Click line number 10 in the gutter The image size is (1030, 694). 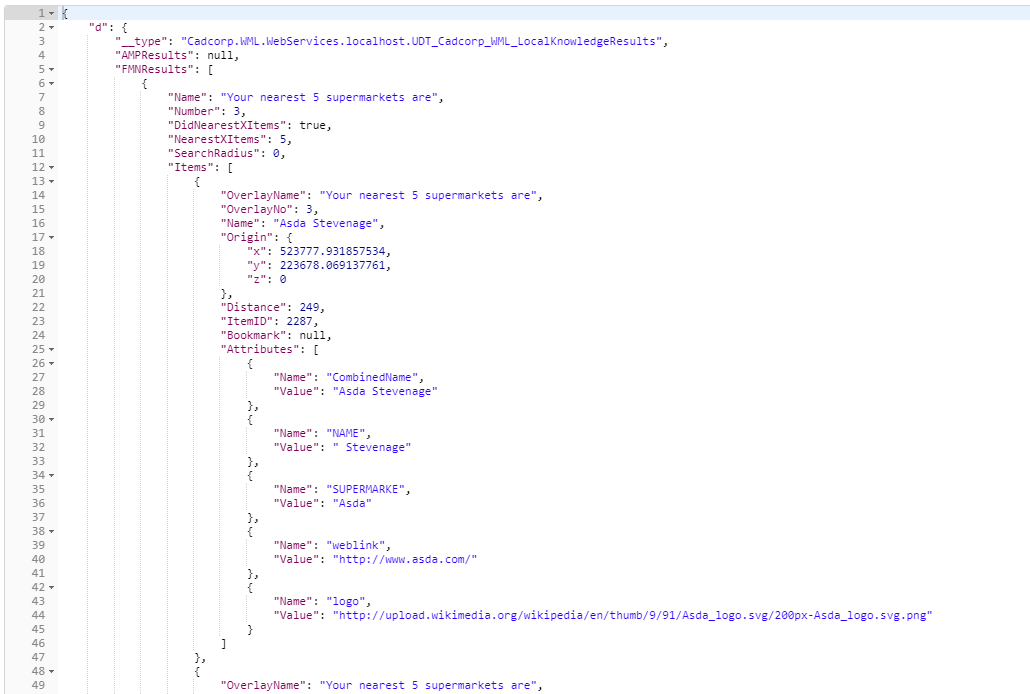[x=38, y=139]
